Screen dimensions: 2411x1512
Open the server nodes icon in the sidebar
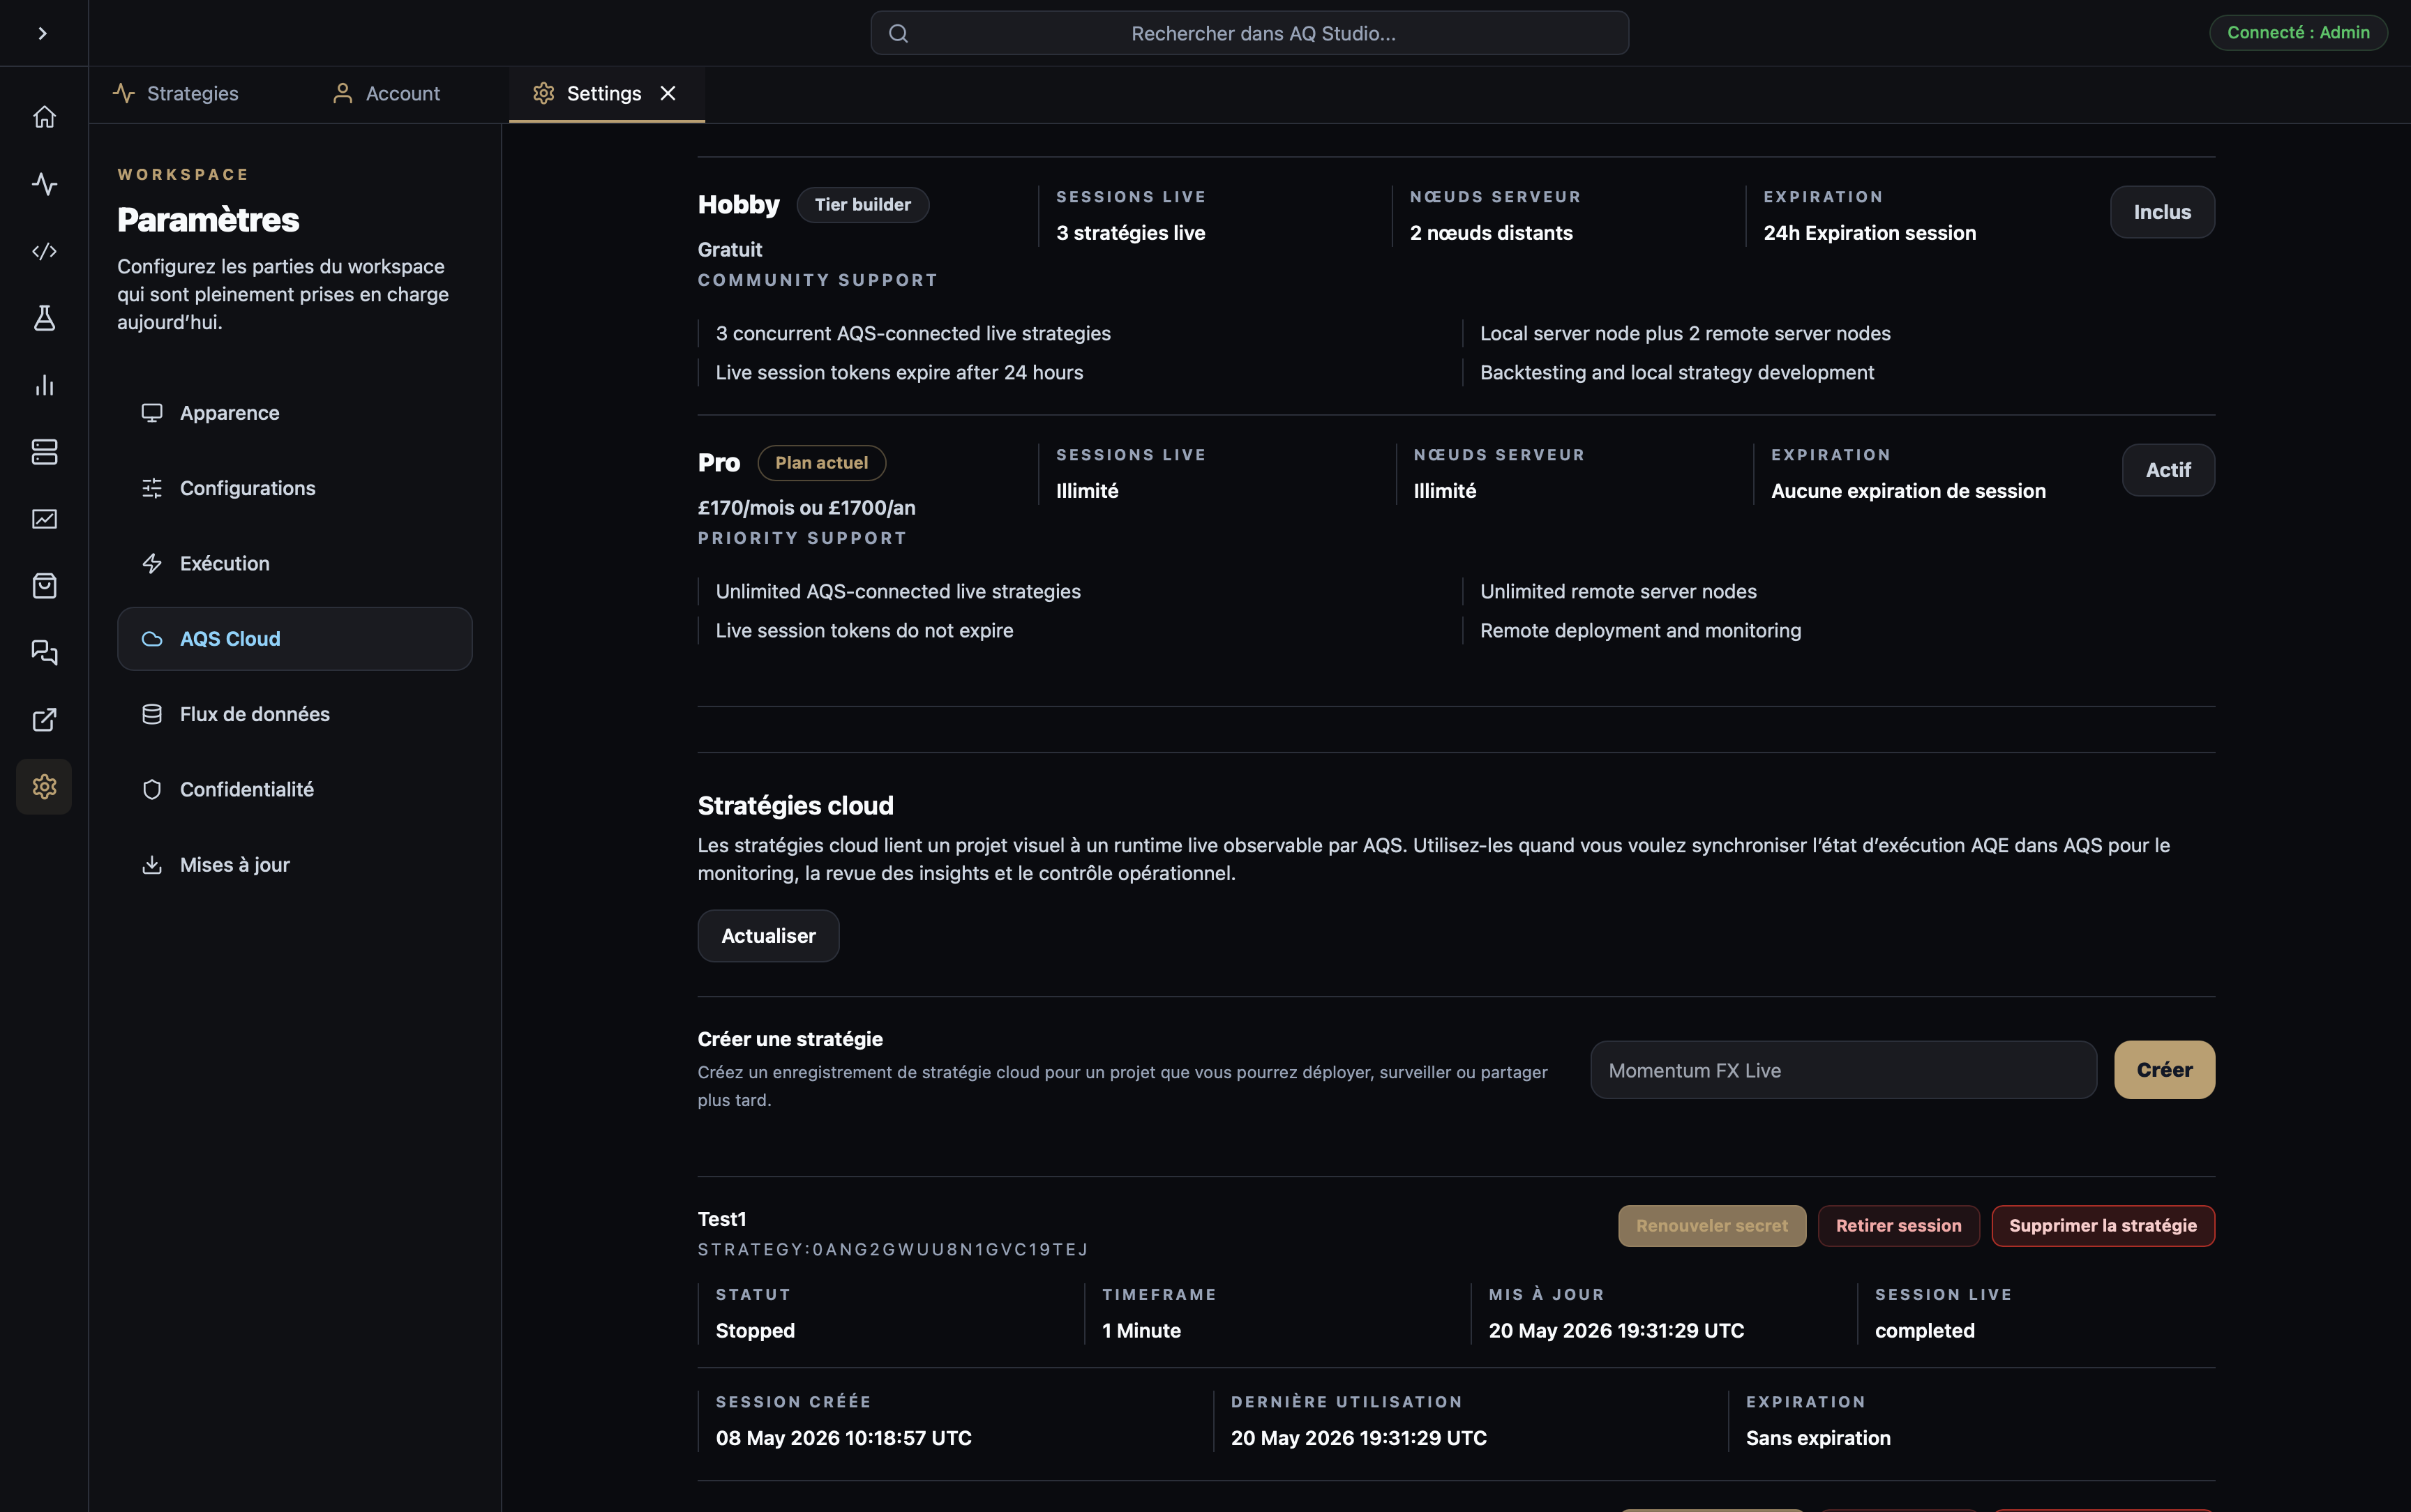point(44,452)
